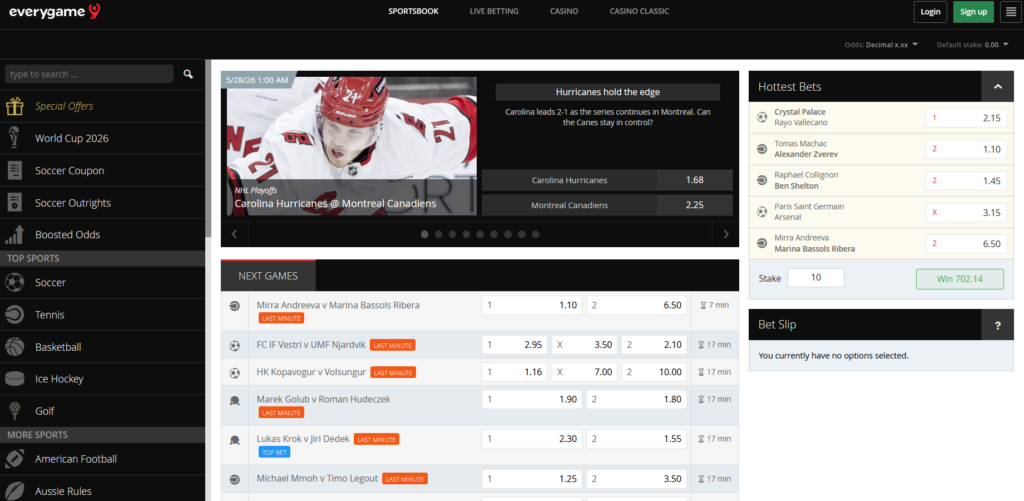
Task: Open the Special Offers link
Action: pyautogui.click(x=64, y=106)
